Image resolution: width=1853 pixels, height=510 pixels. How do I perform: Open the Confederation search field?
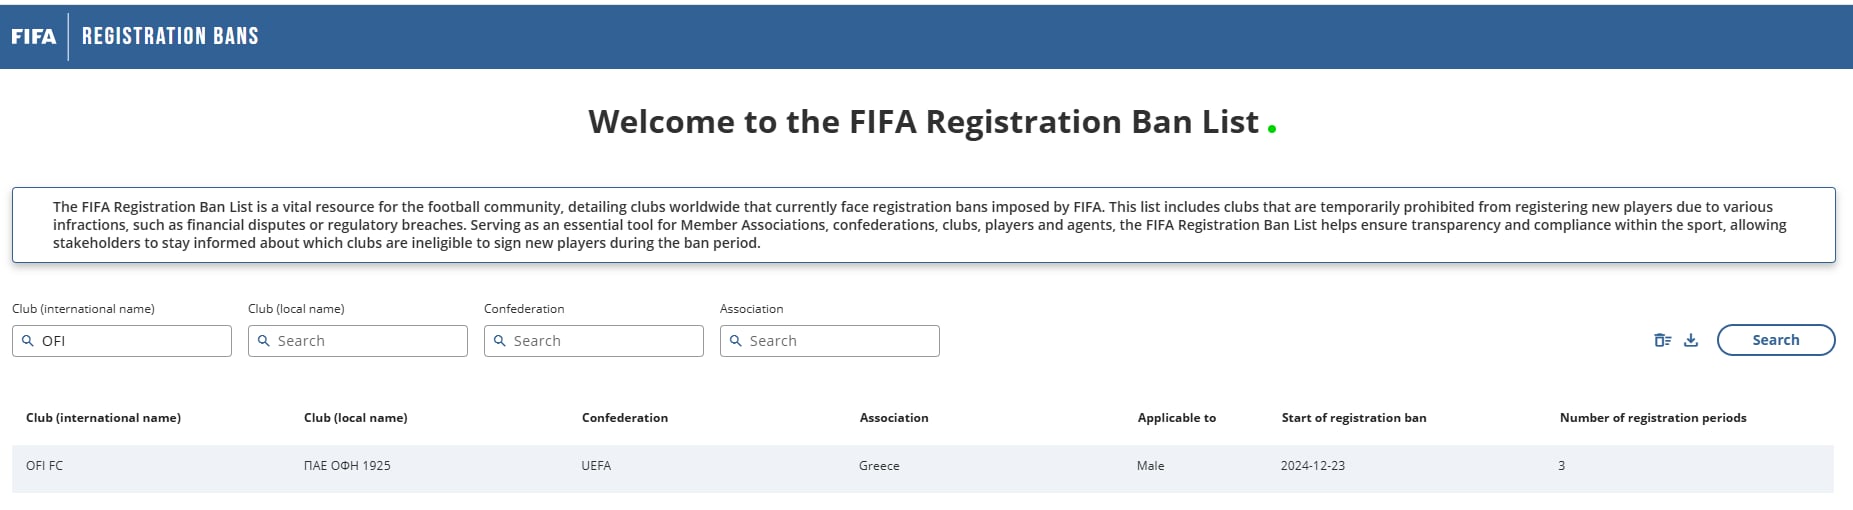click(x=594, y=341)
